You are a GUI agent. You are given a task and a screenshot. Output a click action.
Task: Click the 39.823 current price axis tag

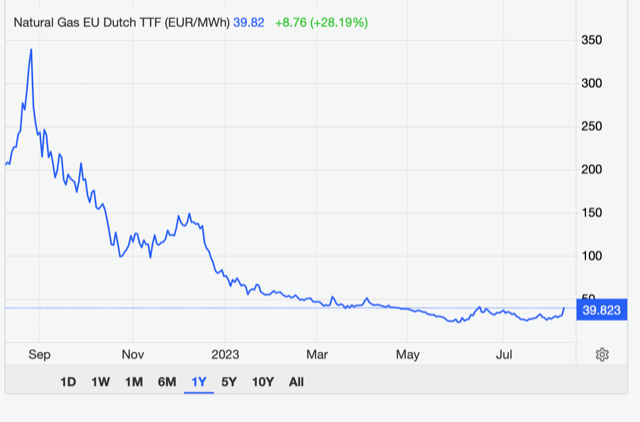pos(603,310)
